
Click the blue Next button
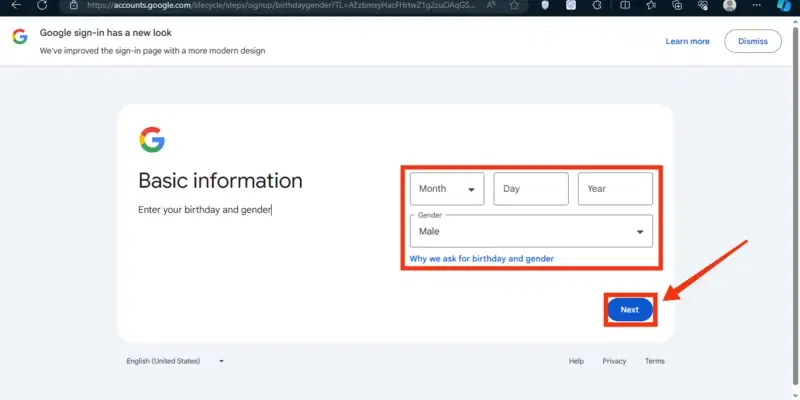click(630, 310)
